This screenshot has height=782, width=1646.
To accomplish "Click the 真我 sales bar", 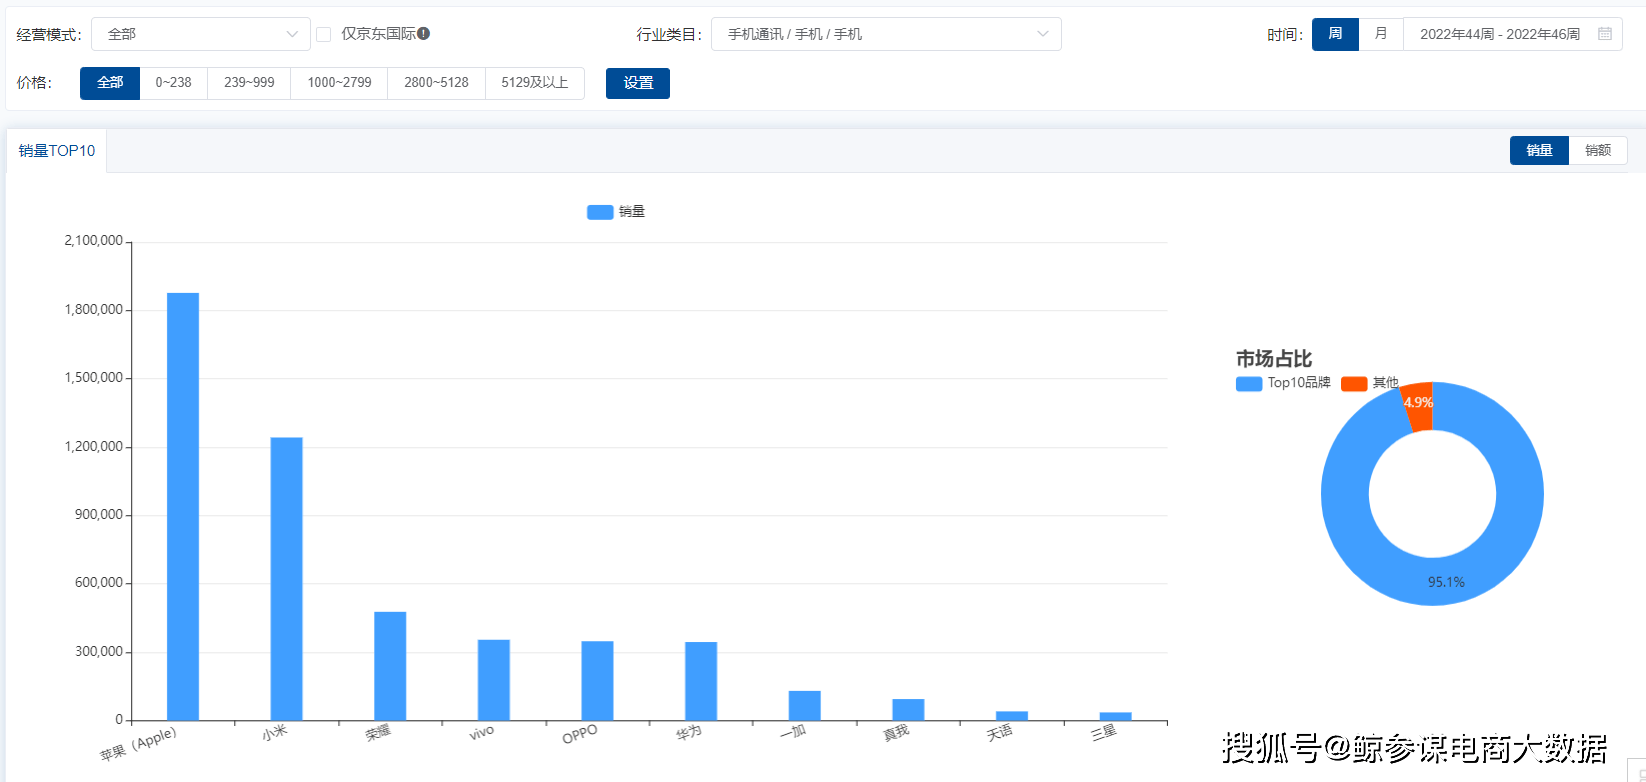I will (908, 710).
